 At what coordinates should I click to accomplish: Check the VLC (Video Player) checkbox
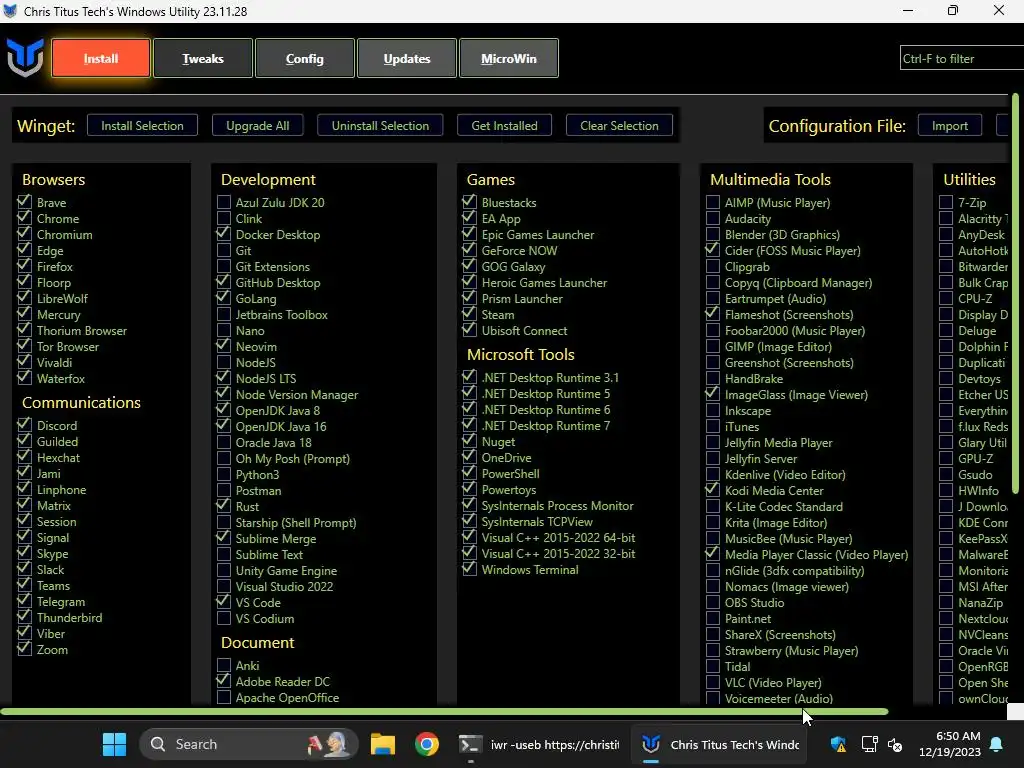click(712, 682)
